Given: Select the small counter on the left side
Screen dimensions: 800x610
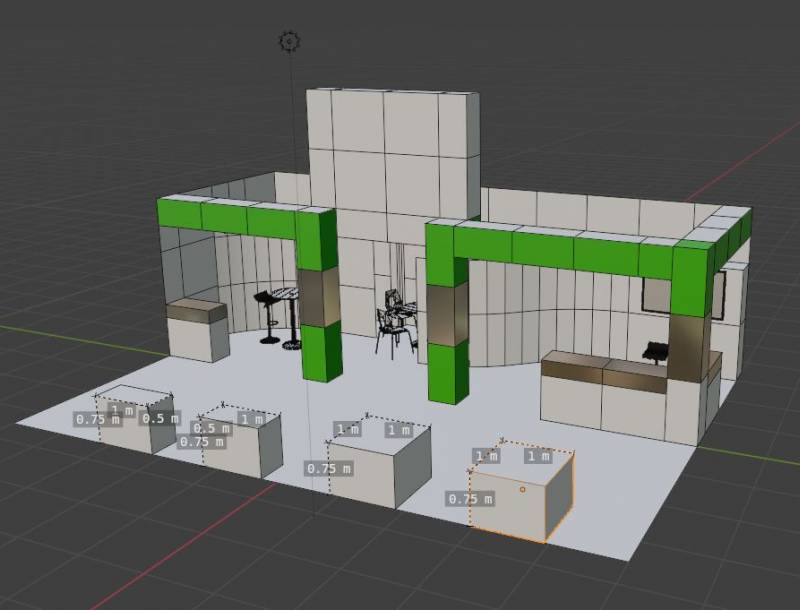Looking at the screenshot, I should tap(195, 330).
